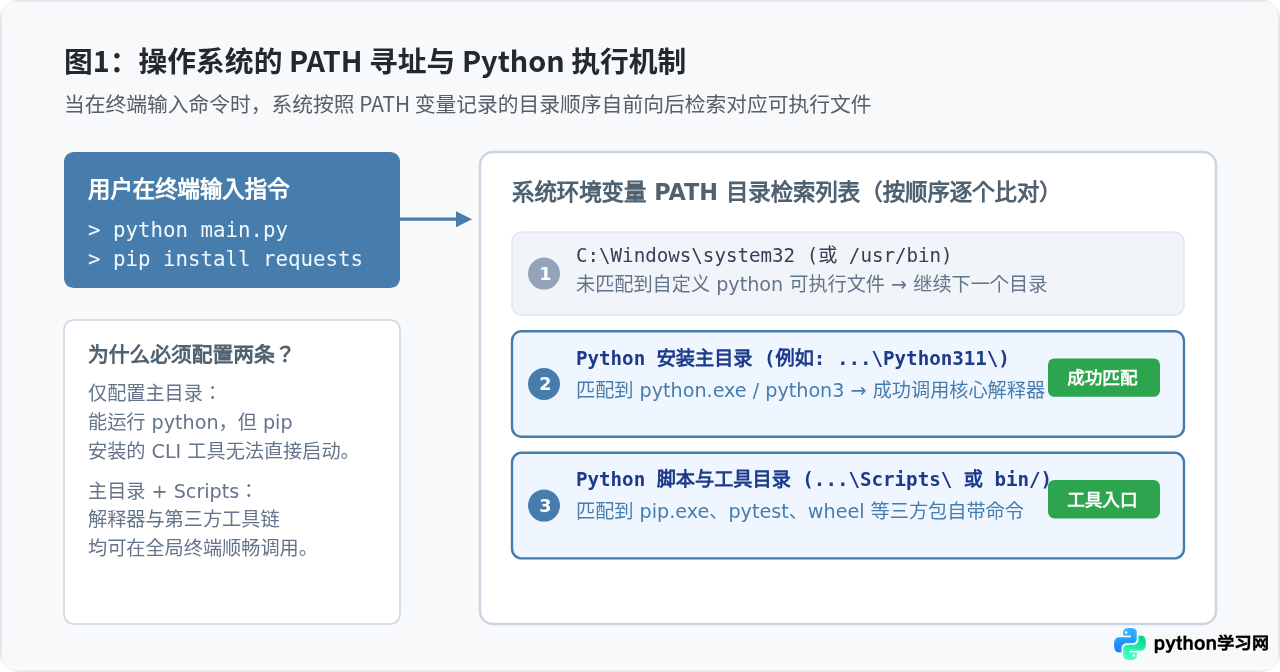This screenshot has width=1280, height=672.
Task: Click the line "安装的 CLI 工具无法直接启动。"
Action: pos(222,451)
